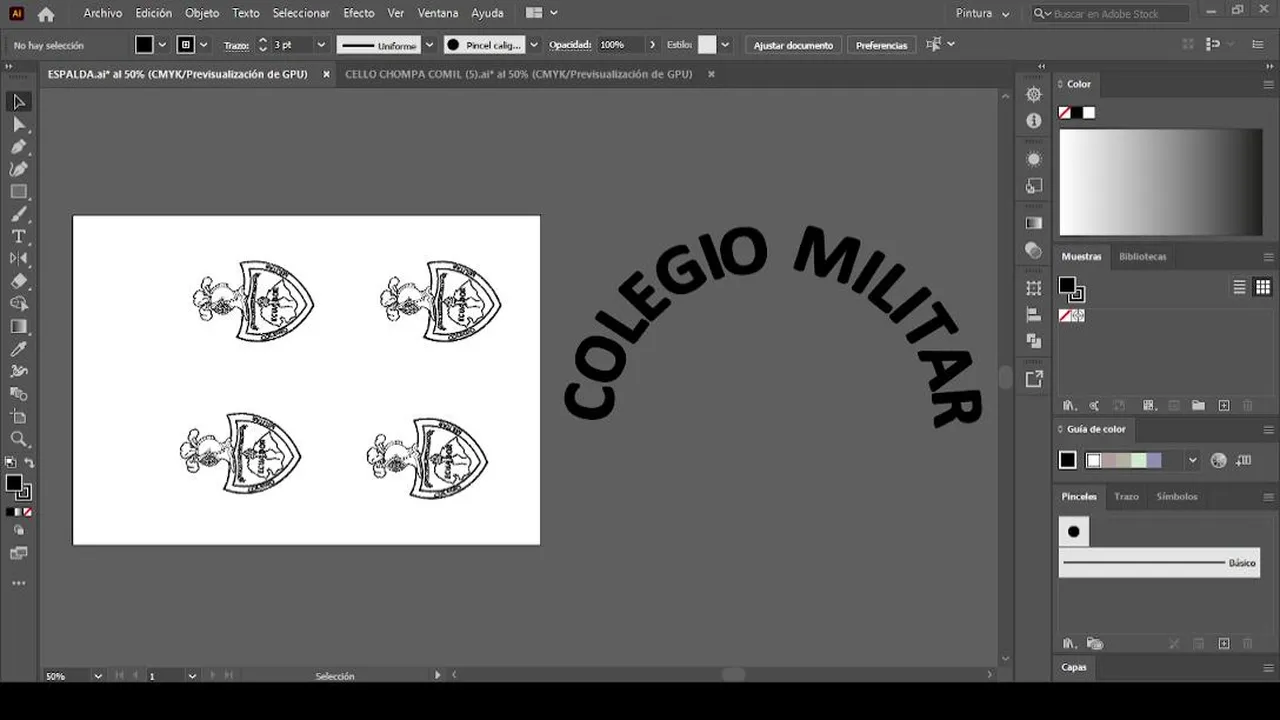The height and width of the screenshot is (720, 1280).
Task: Switch Swatches panel to list view
Action: (x=1239, y=287)
